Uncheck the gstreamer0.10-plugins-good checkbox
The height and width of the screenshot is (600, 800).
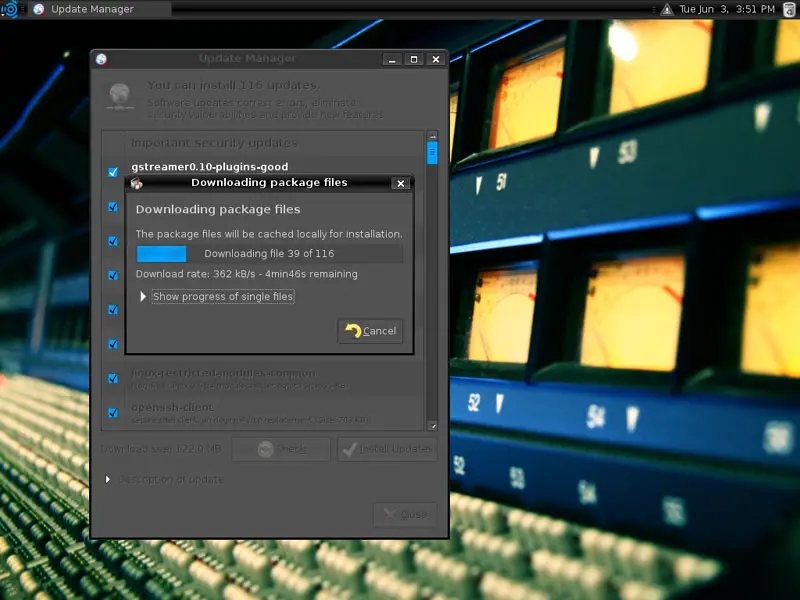click(x=113, y=172)
